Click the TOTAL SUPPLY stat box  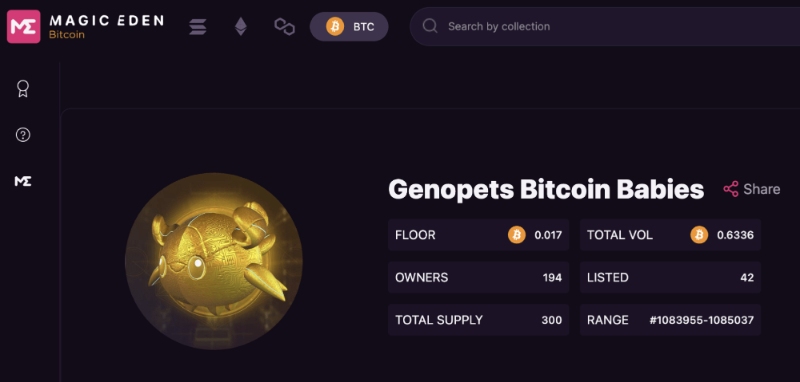pyautogui.click(x=479, y=320)
